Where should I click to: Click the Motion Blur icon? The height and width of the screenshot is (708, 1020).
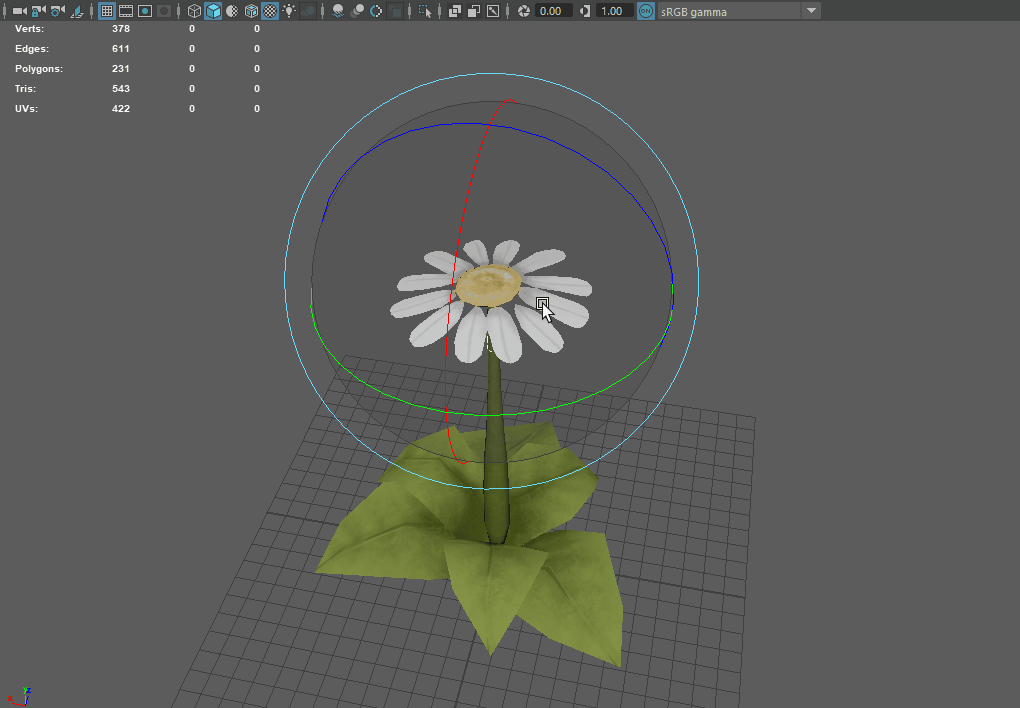357,11
